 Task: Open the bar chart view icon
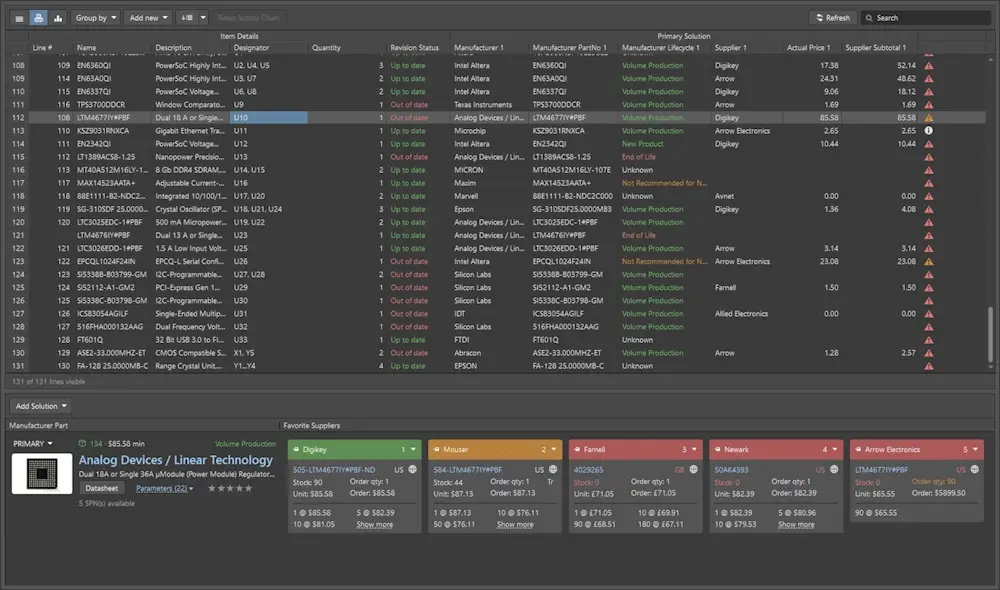point(58,18)
